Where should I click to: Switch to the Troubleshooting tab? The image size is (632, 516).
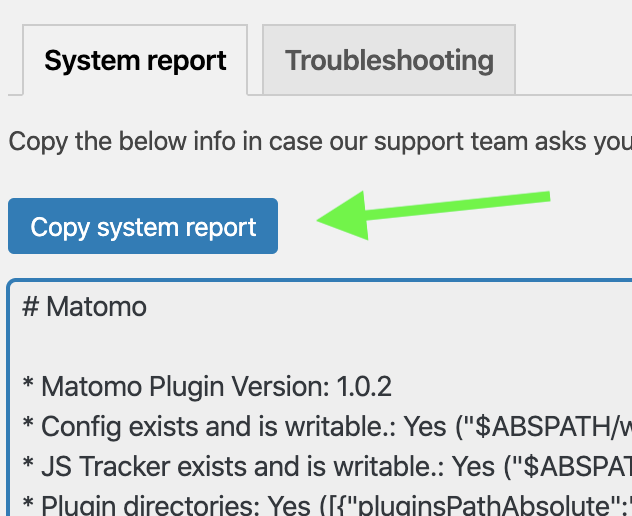pyautogui.click(x=389, y=60)
